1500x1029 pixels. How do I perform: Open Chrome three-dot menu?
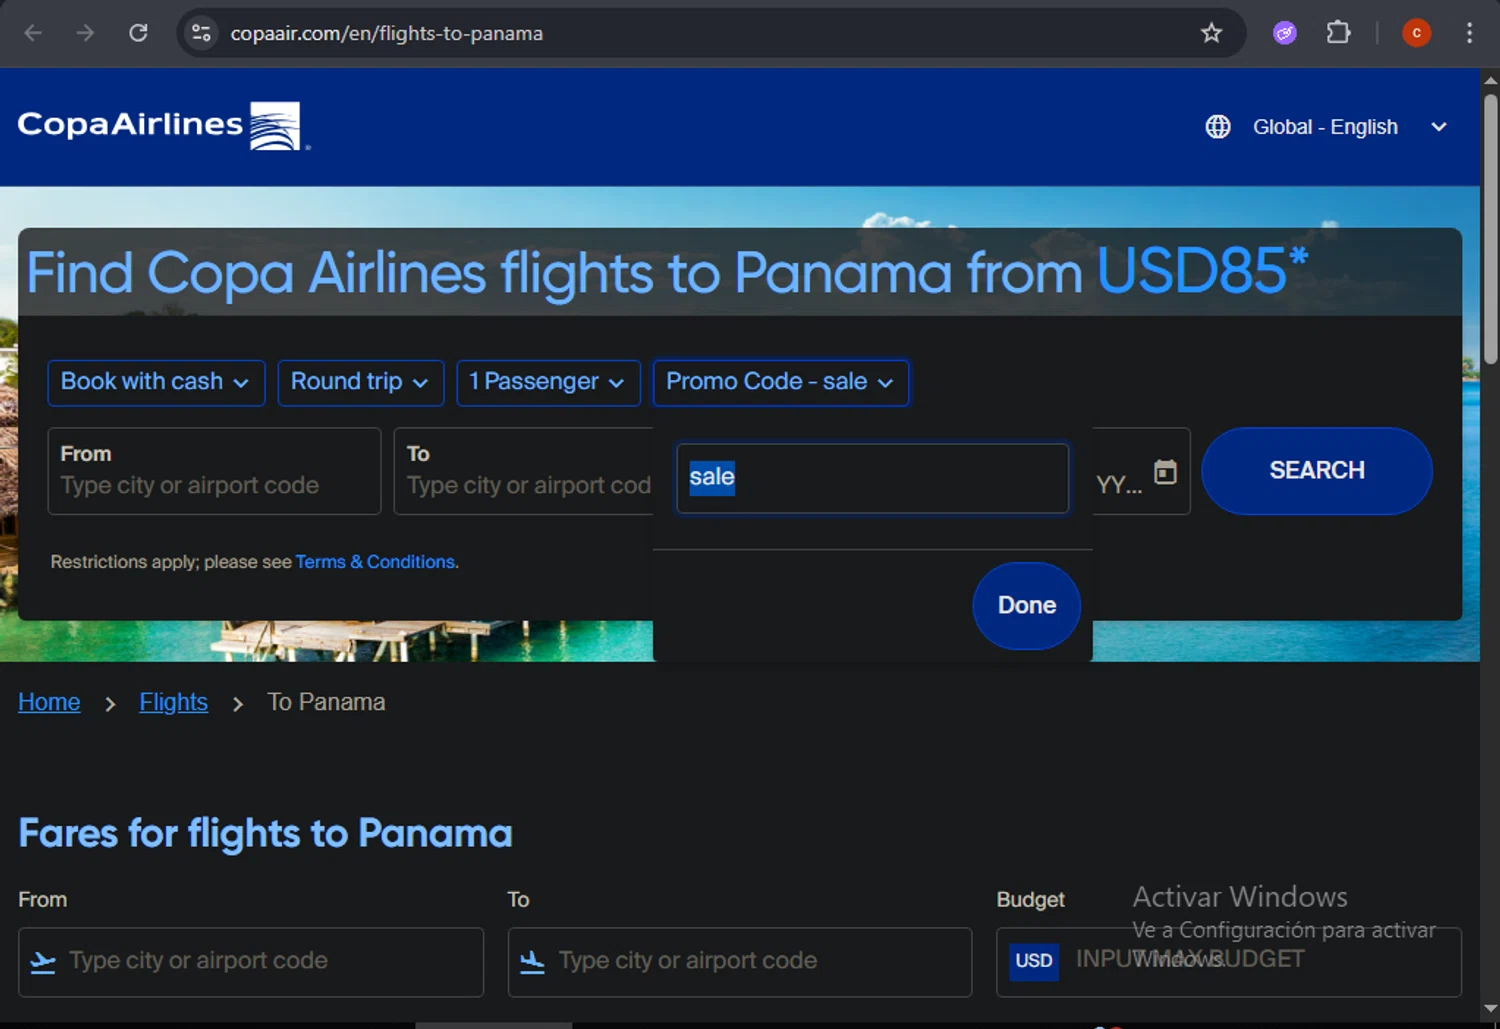(x=1469, y=33)
